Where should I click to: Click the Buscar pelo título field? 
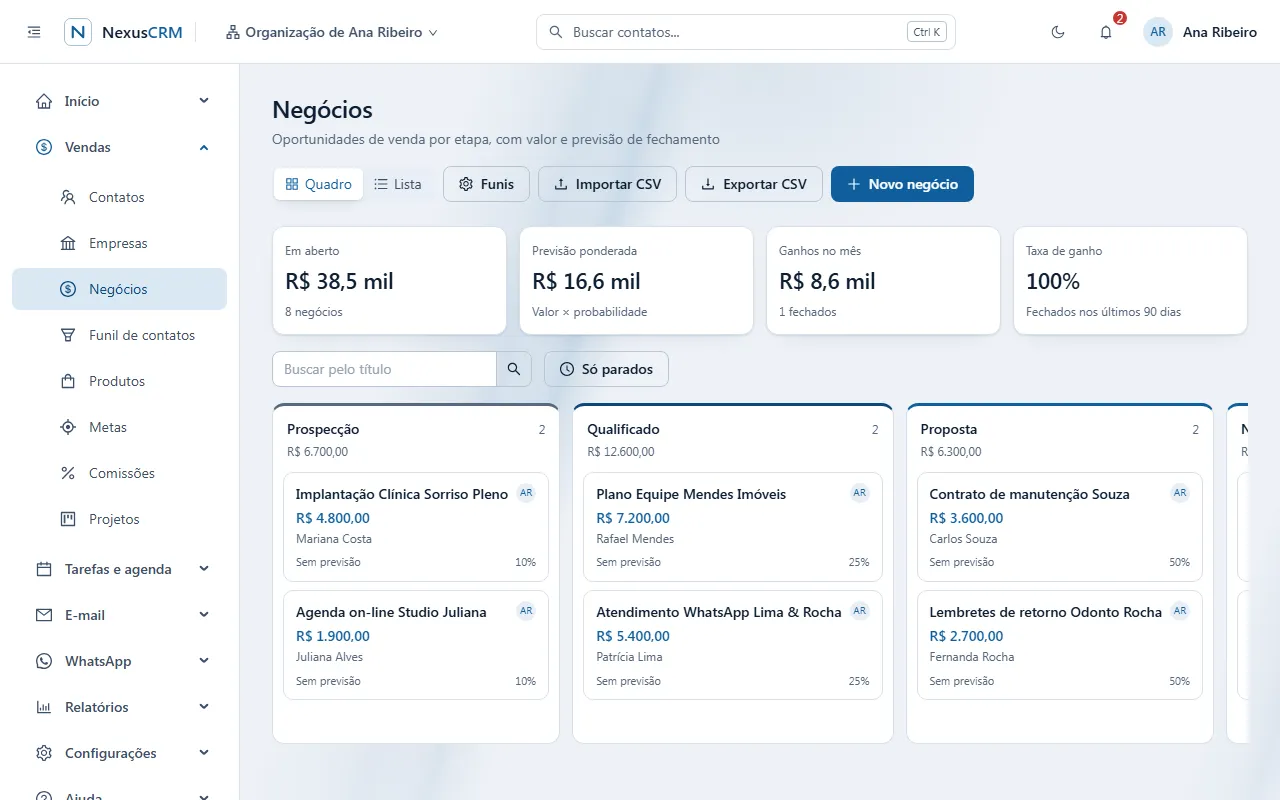coord(384,369)
